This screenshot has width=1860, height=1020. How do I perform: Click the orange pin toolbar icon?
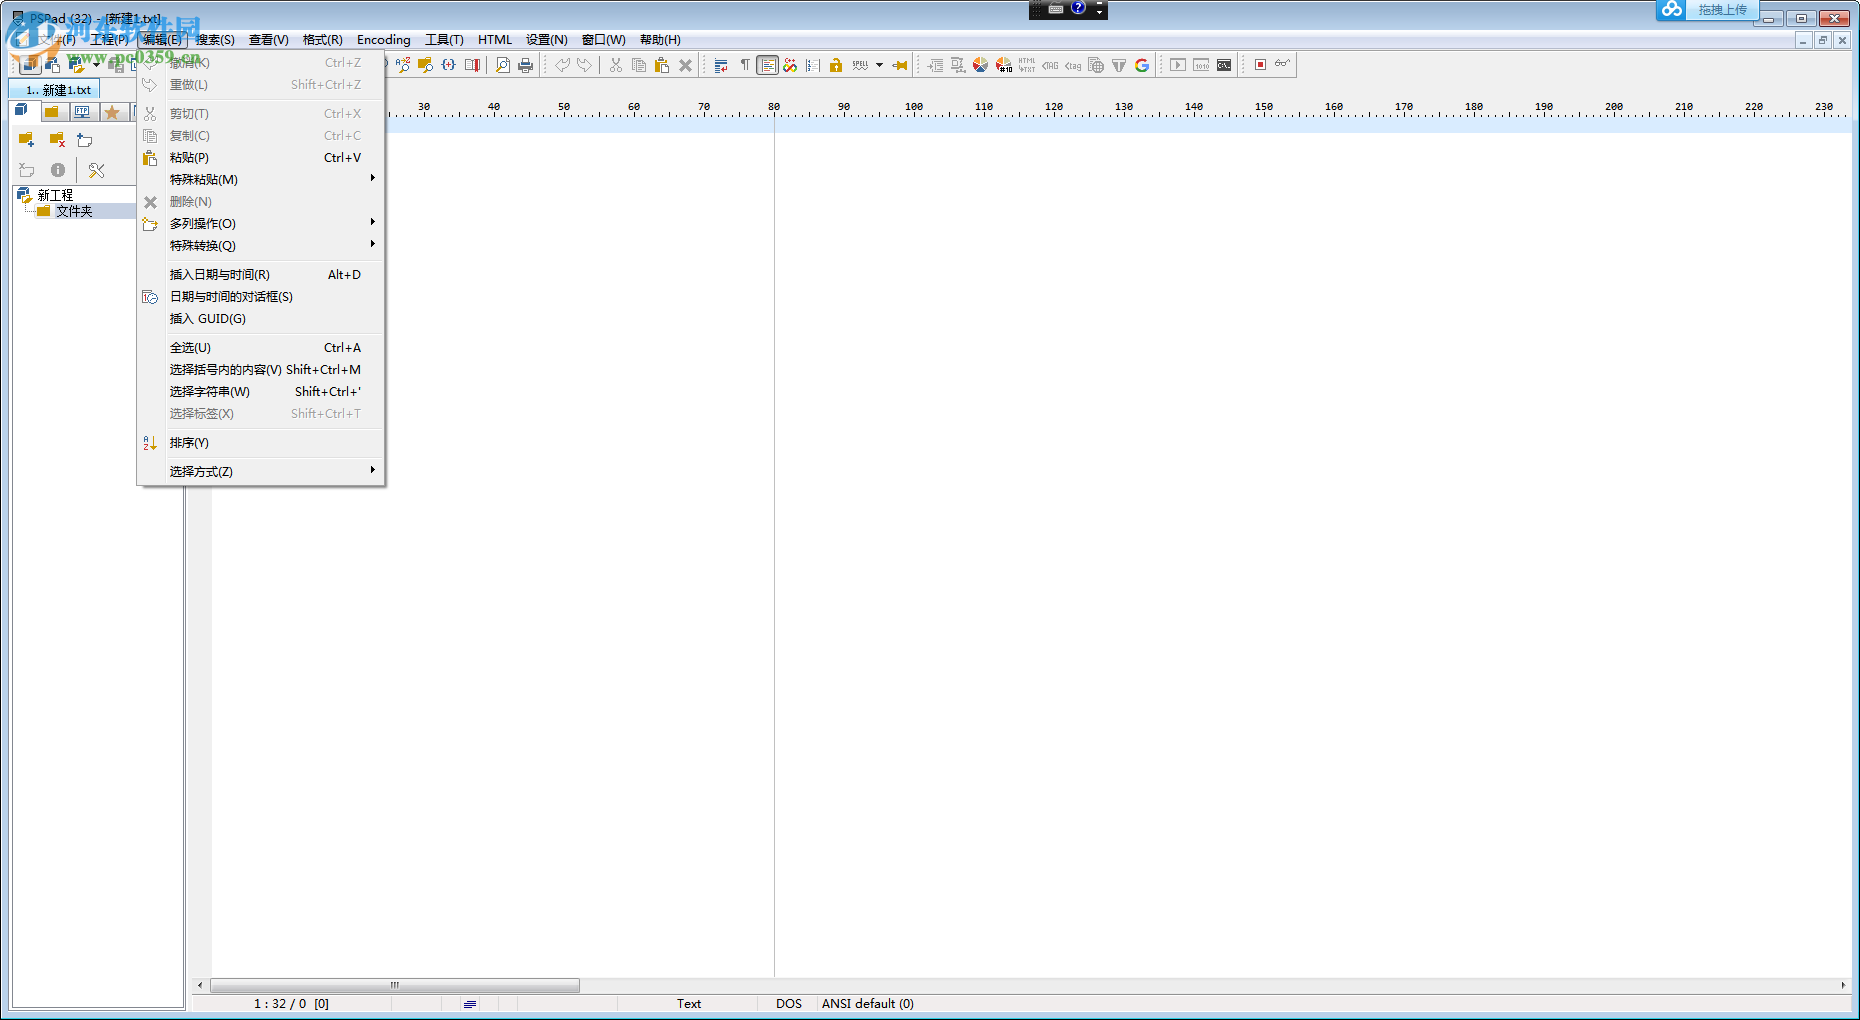click(900, 65)
